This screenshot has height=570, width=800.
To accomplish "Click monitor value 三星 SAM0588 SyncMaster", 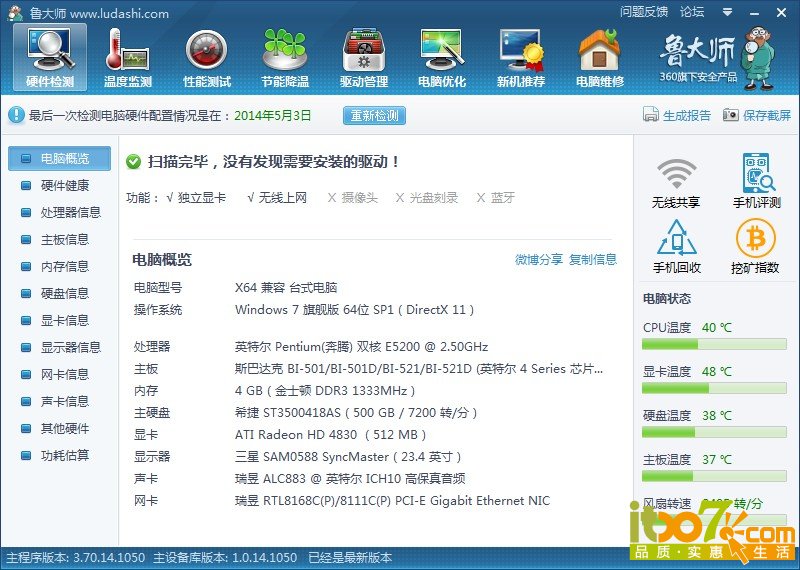I will pos(348,457).
